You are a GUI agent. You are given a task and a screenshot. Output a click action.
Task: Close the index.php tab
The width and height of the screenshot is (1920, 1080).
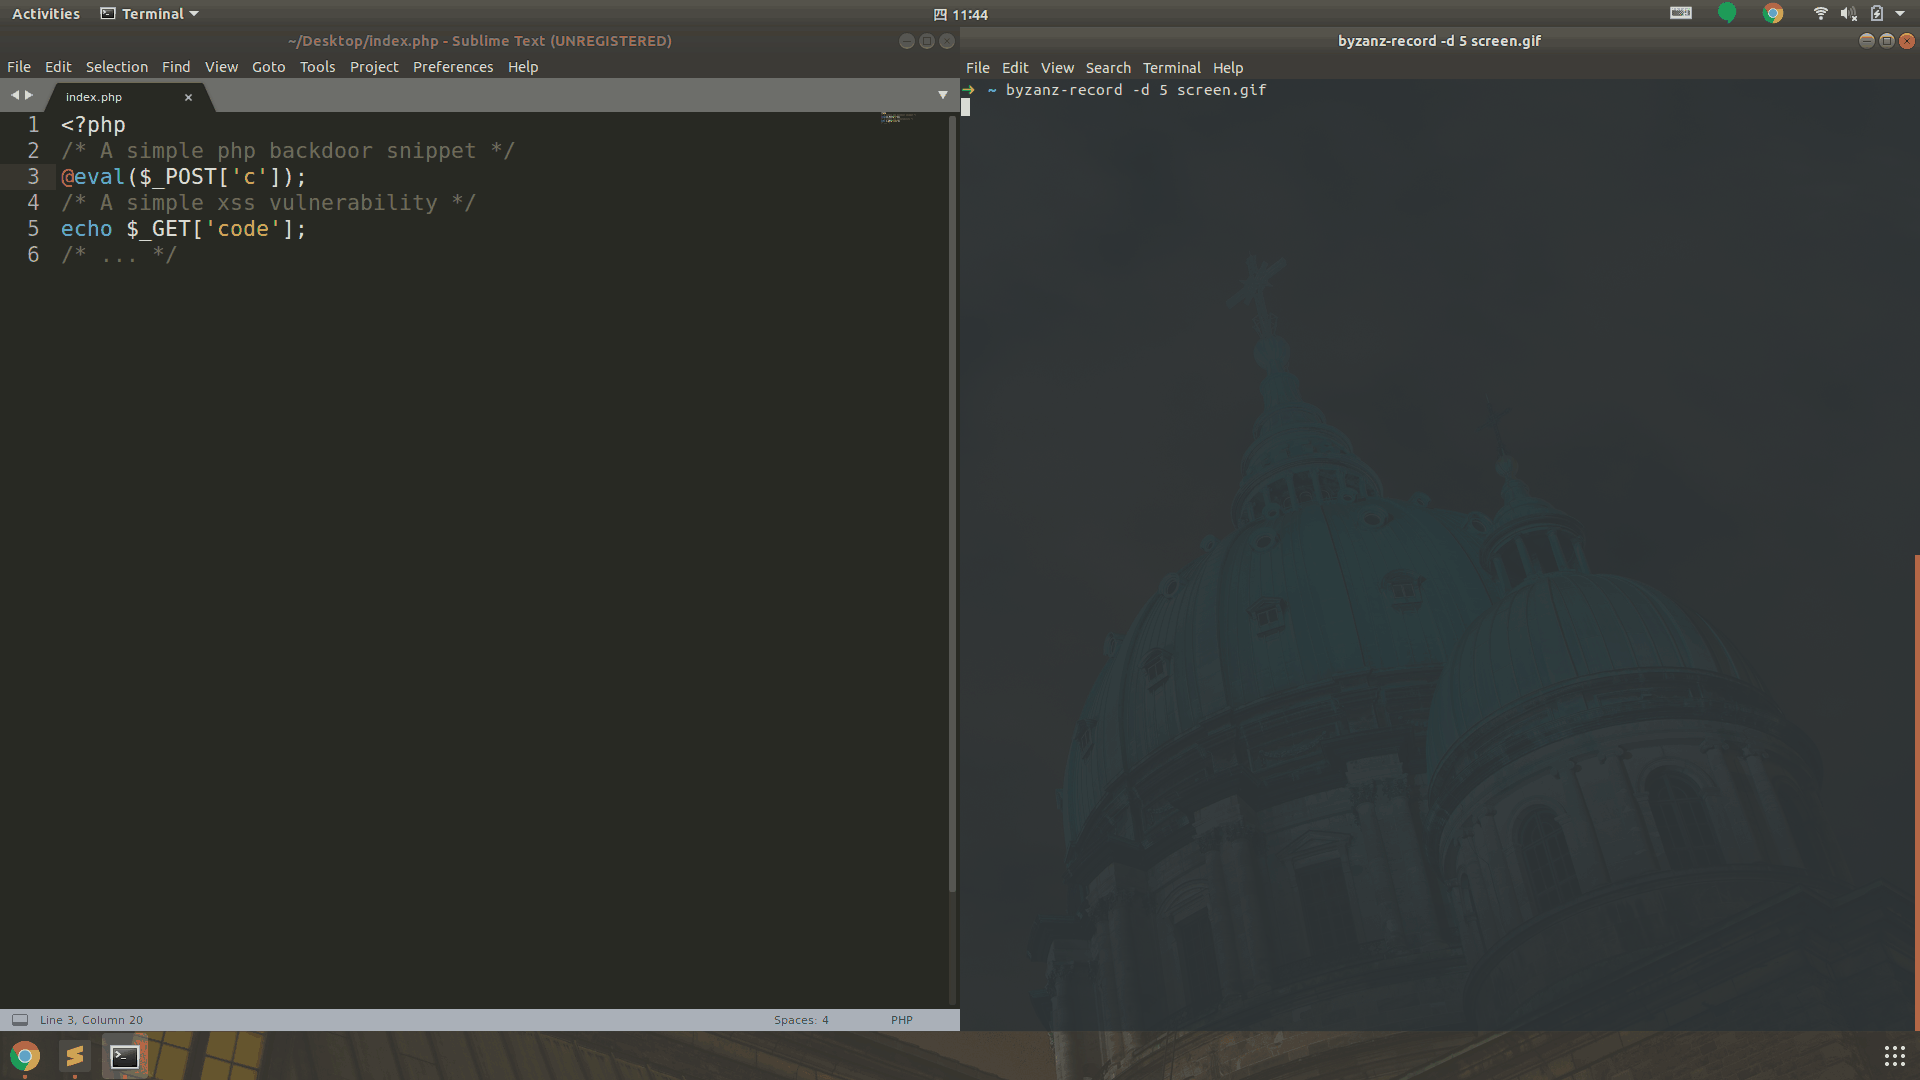coord(188,97)
